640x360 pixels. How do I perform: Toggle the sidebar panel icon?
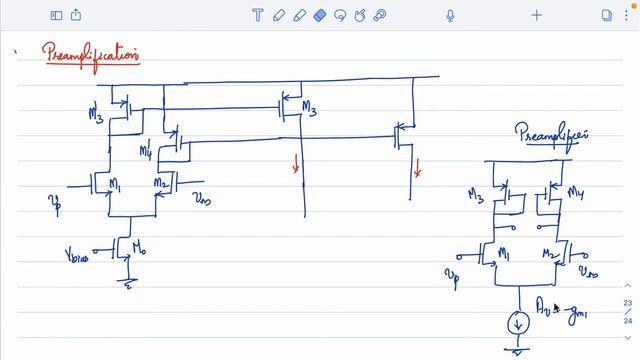(56, 16)
